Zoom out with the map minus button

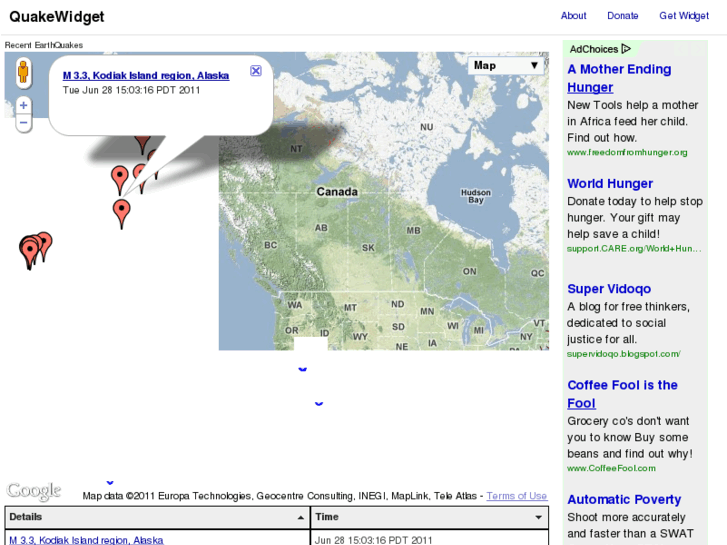[x=24, y=123]
